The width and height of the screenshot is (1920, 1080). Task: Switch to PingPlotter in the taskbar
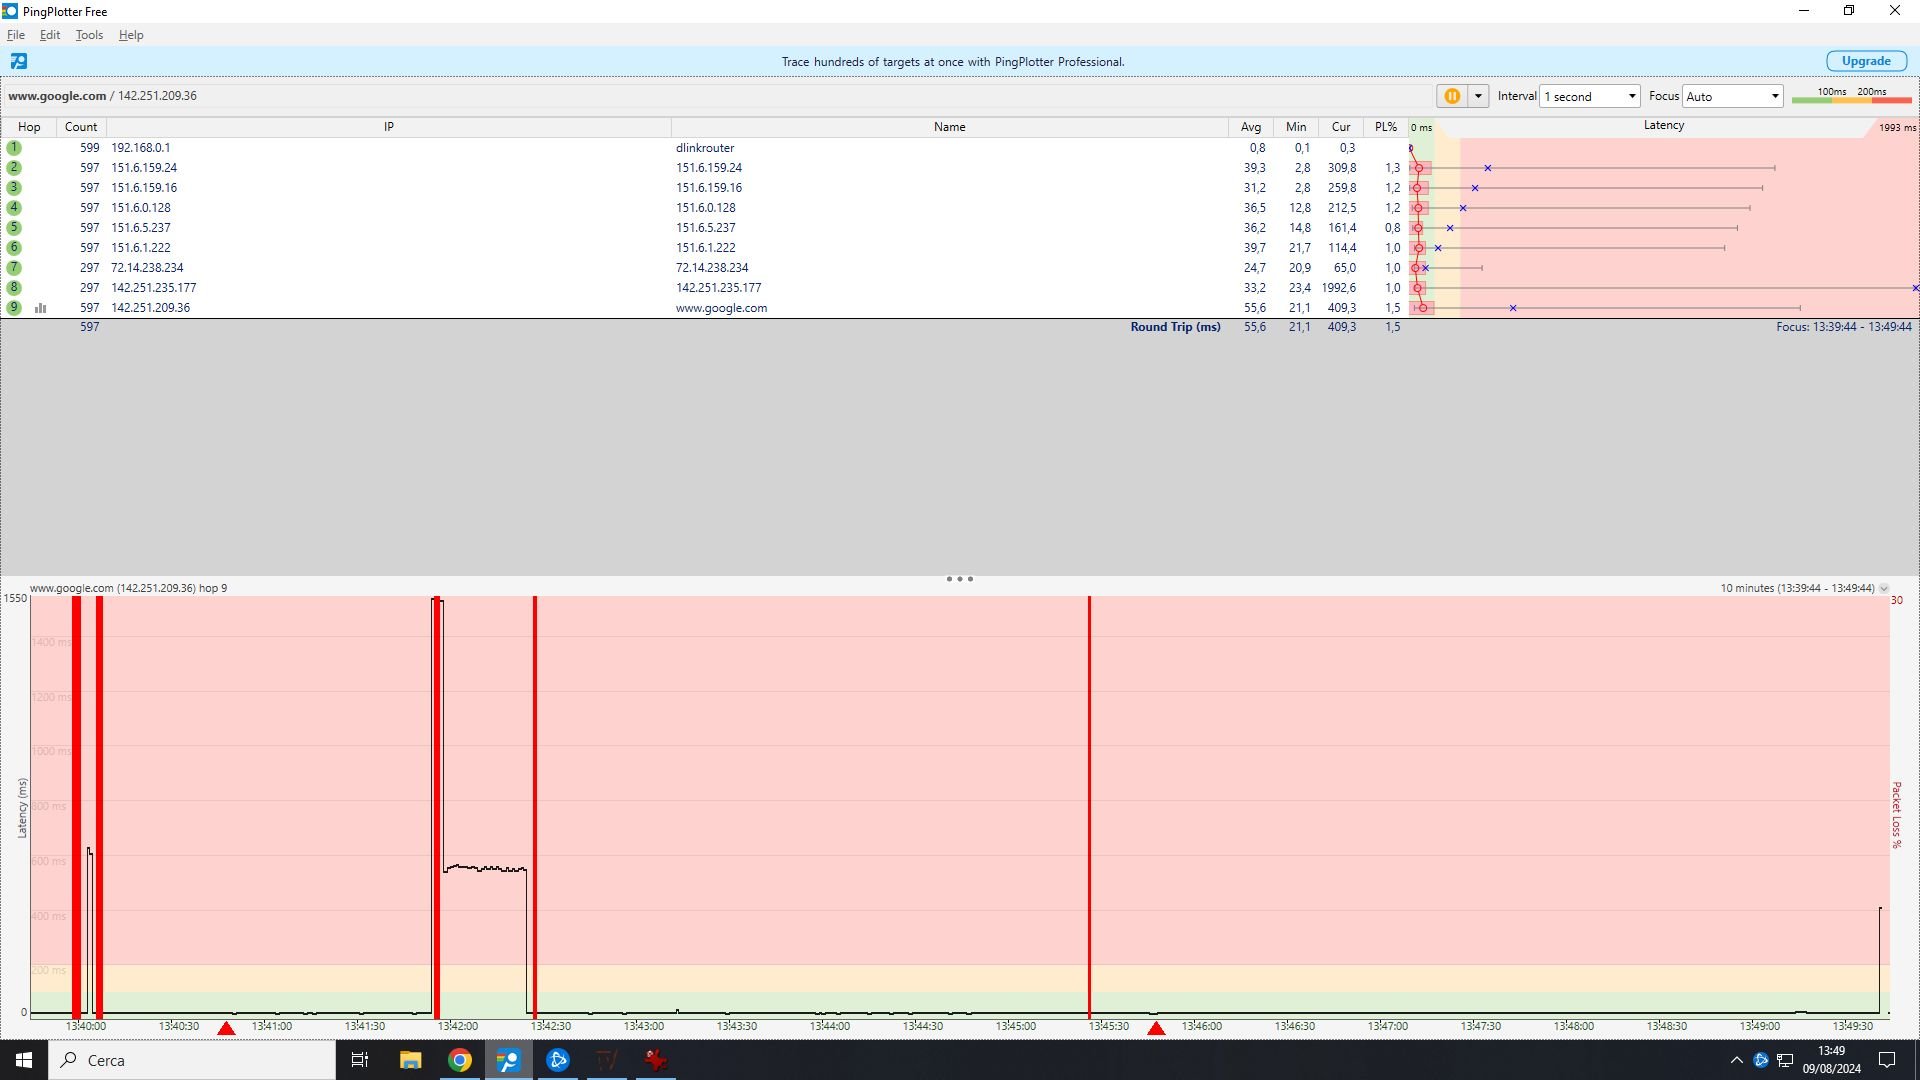(508, 1060)
